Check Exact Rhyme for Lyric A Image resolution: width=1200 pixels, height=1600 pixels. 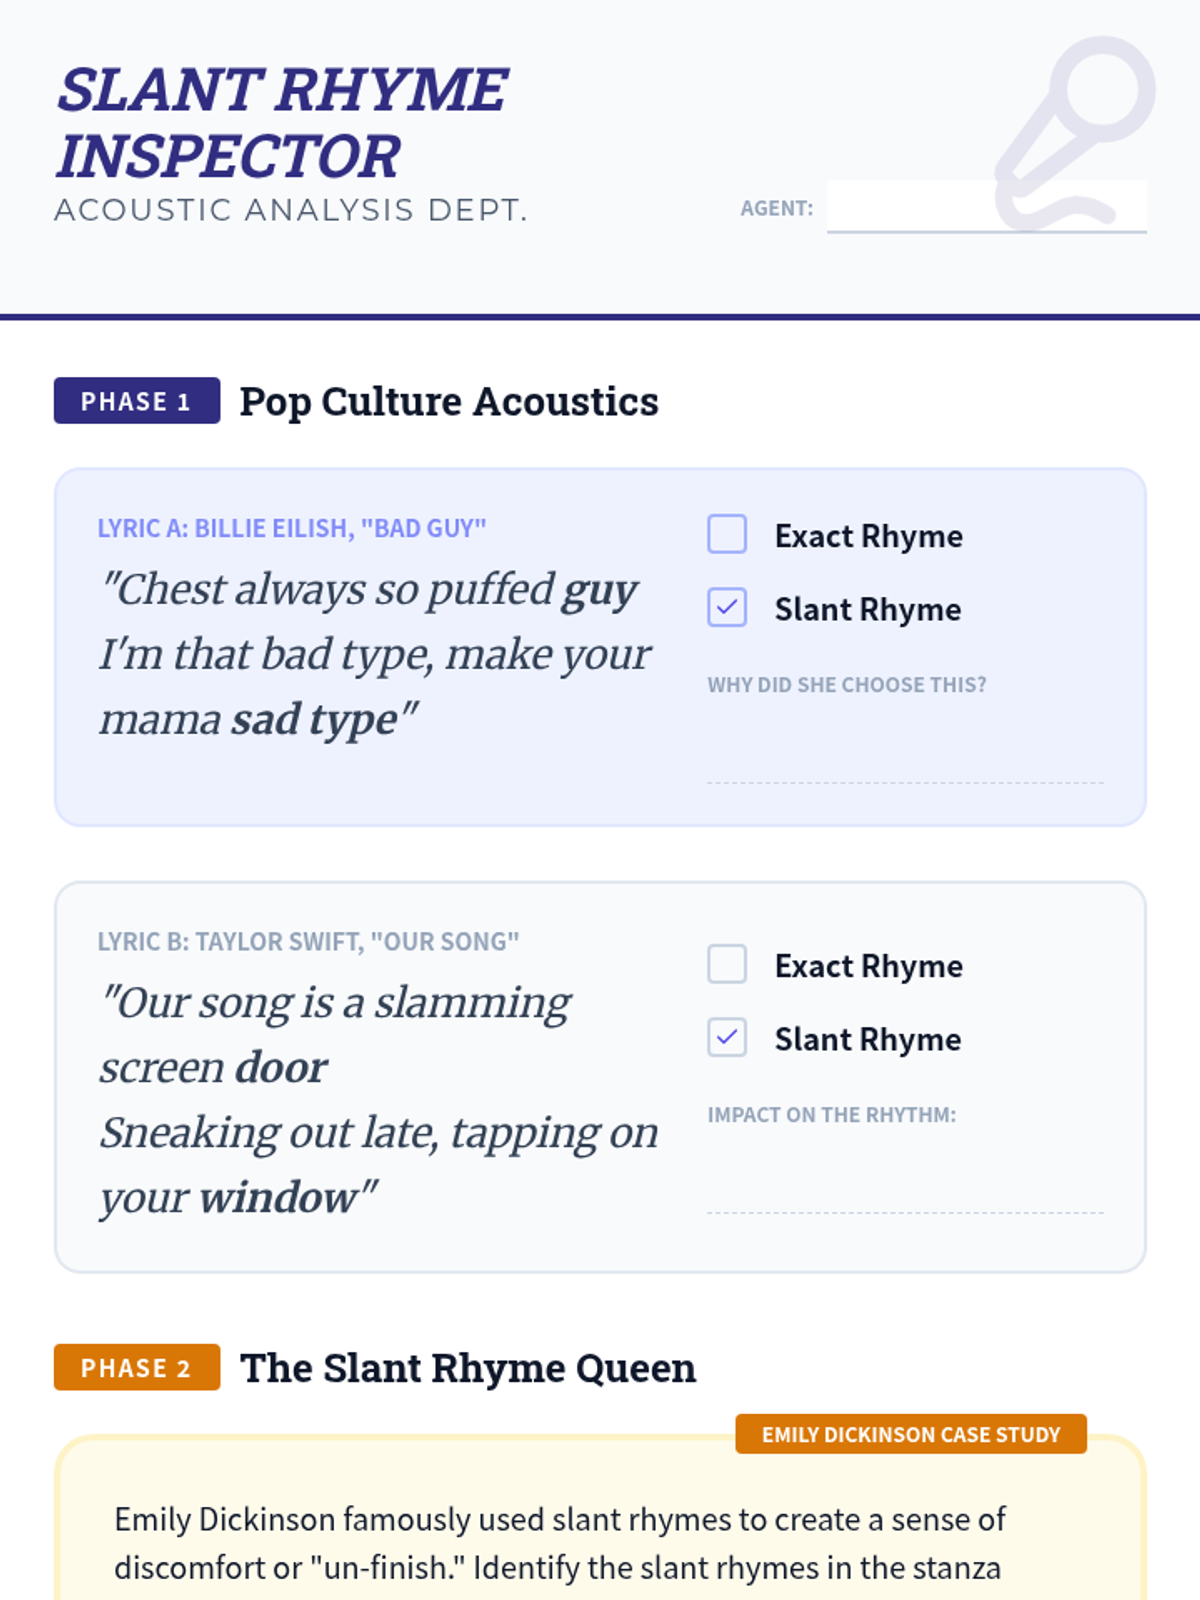point(727,534)
